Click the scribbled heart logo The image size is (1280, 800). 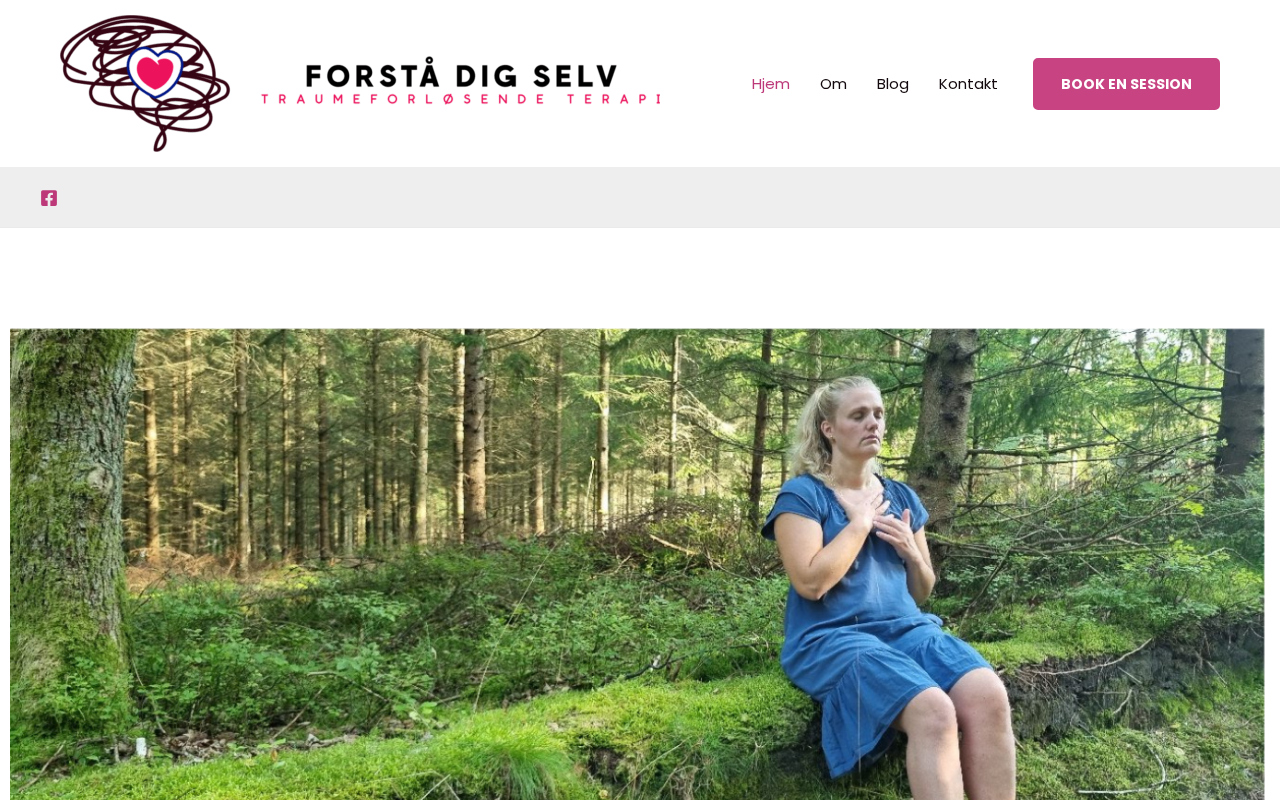[145, 83]
